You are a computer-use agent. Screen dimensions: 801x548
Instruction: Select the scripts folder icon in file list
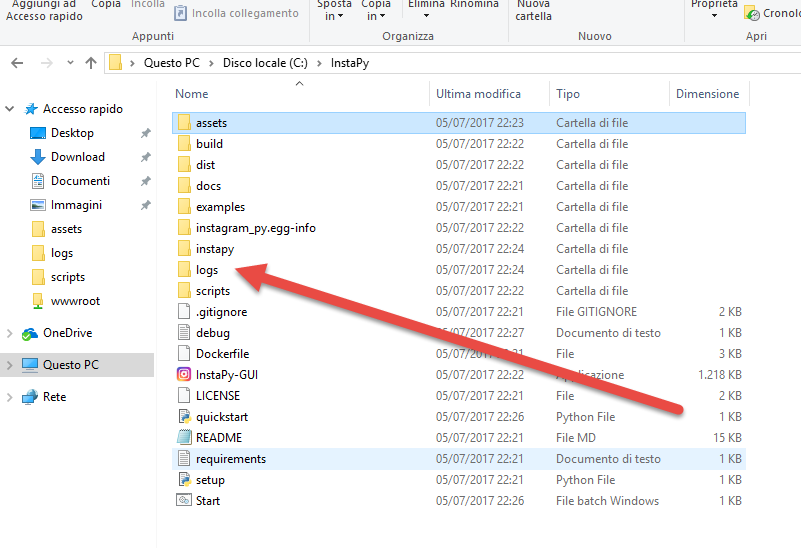click(x=184, y=290)
